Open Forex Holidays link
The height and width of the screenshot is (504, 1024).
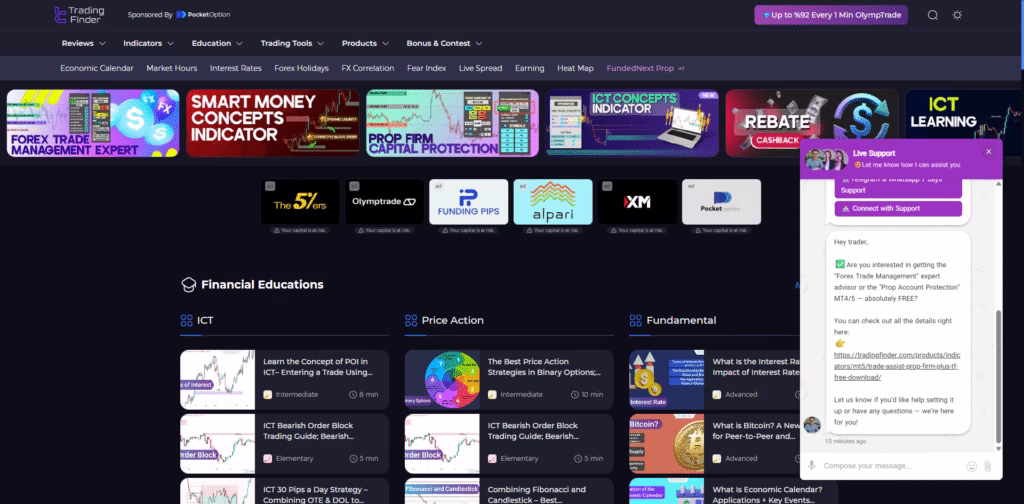coord(301,68)
